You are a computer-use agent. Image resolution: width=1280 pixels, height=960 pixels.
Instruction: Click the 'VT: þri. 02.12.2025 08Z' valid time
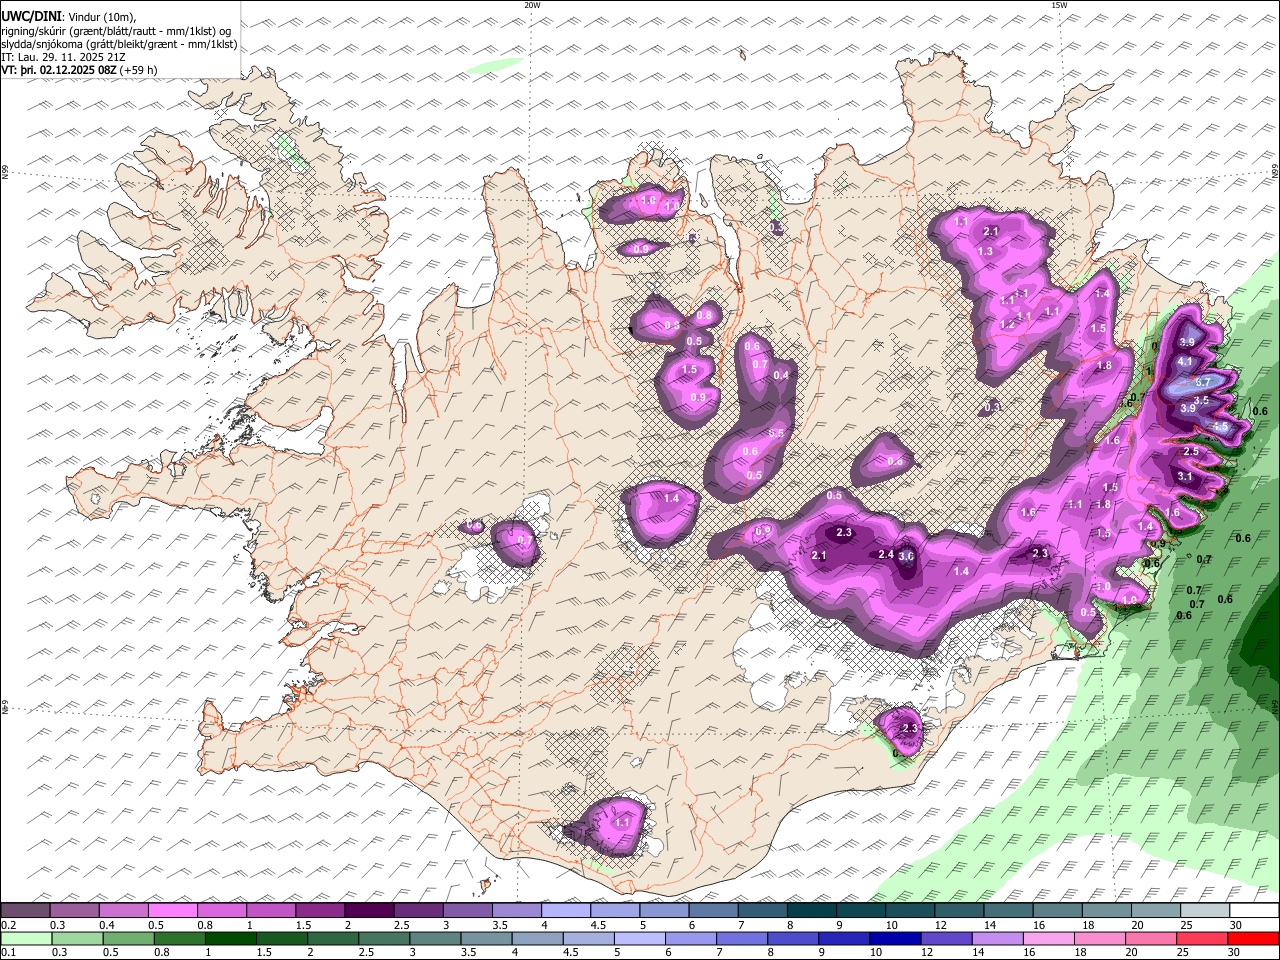pos(59,70)
